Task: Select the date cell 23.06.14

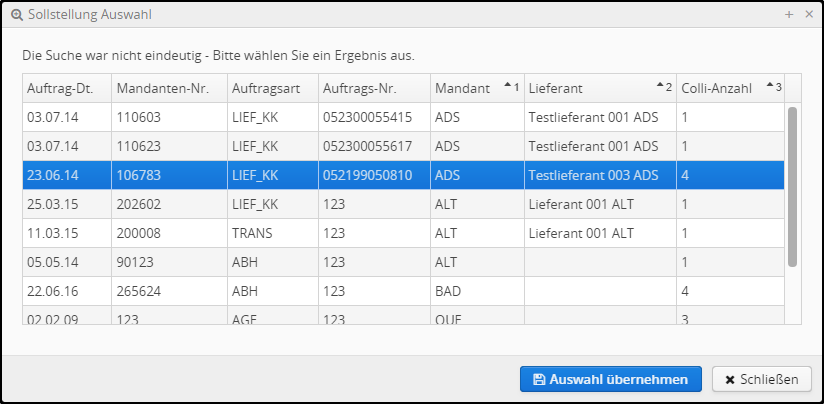Action: pos(67,175)
